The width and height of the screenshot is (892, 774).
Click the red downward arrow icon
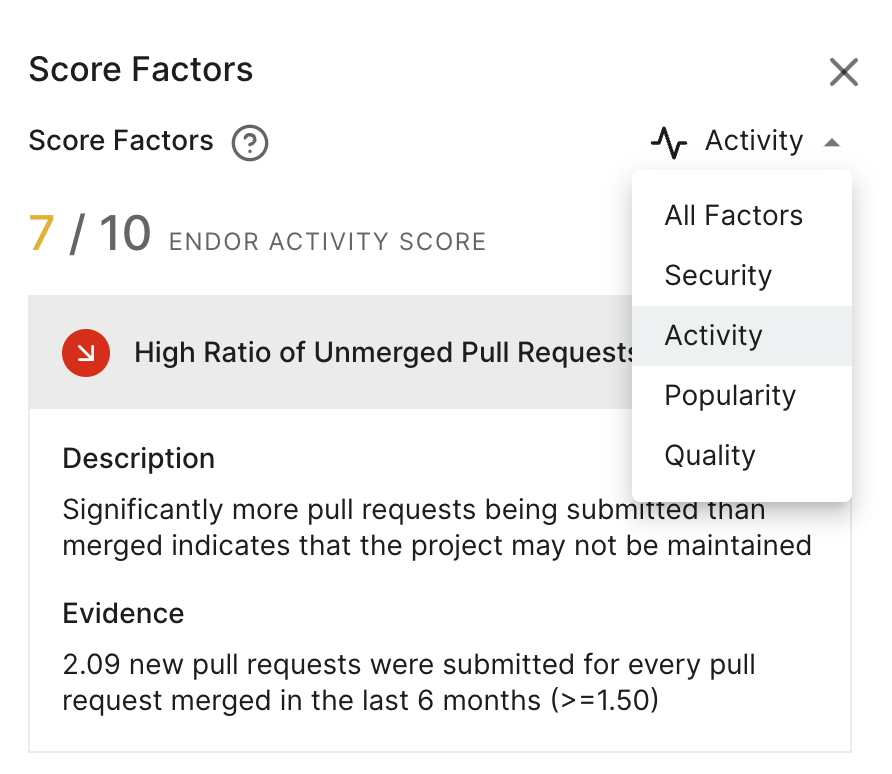click(86, 352)
